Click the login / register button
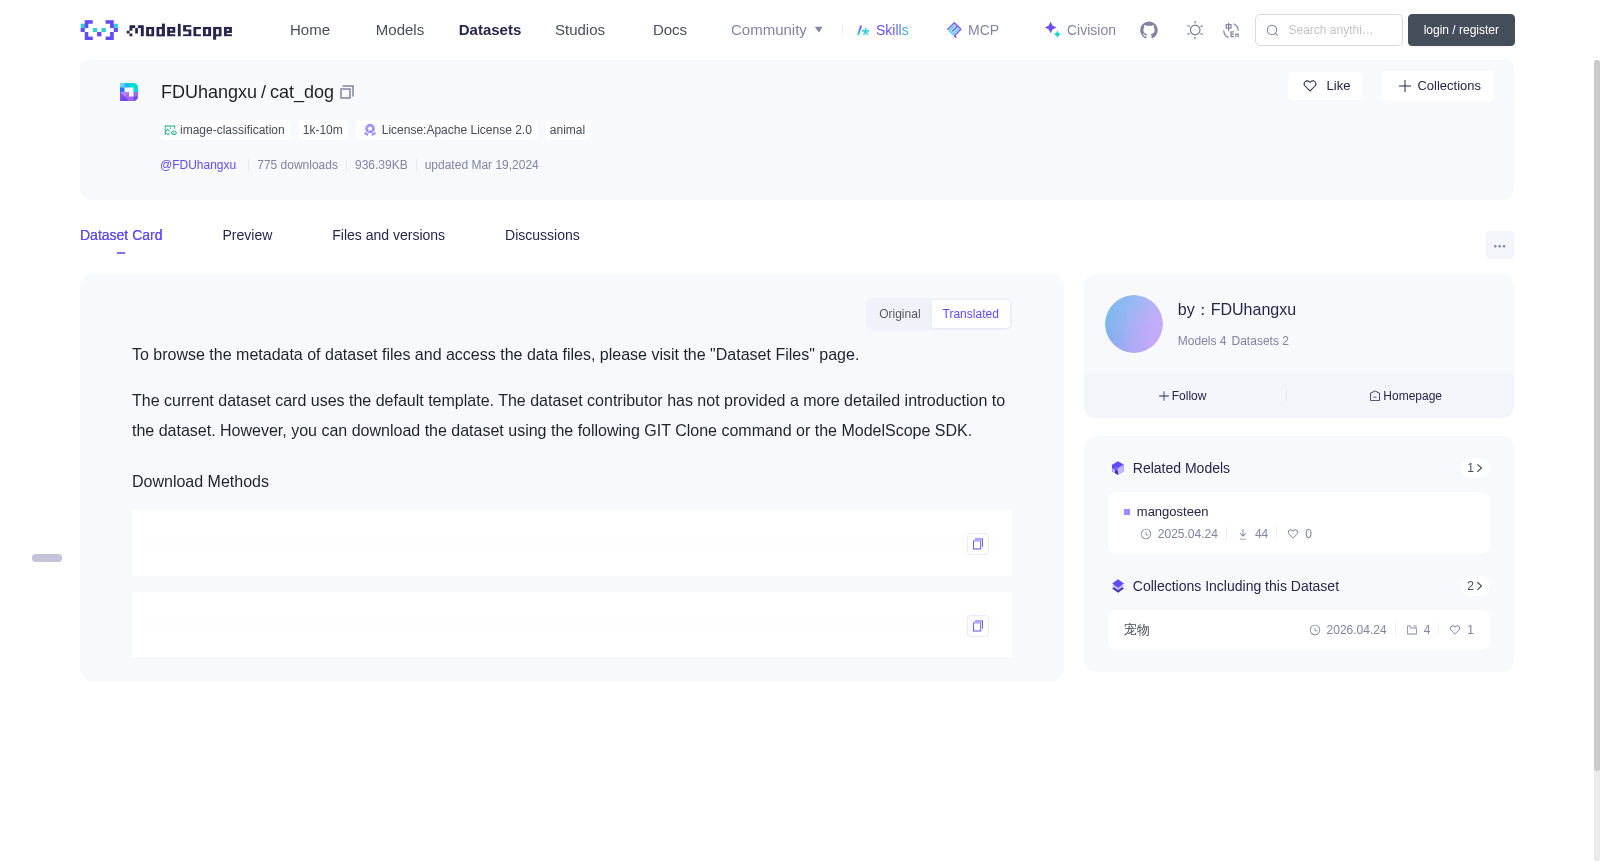 1461,30
